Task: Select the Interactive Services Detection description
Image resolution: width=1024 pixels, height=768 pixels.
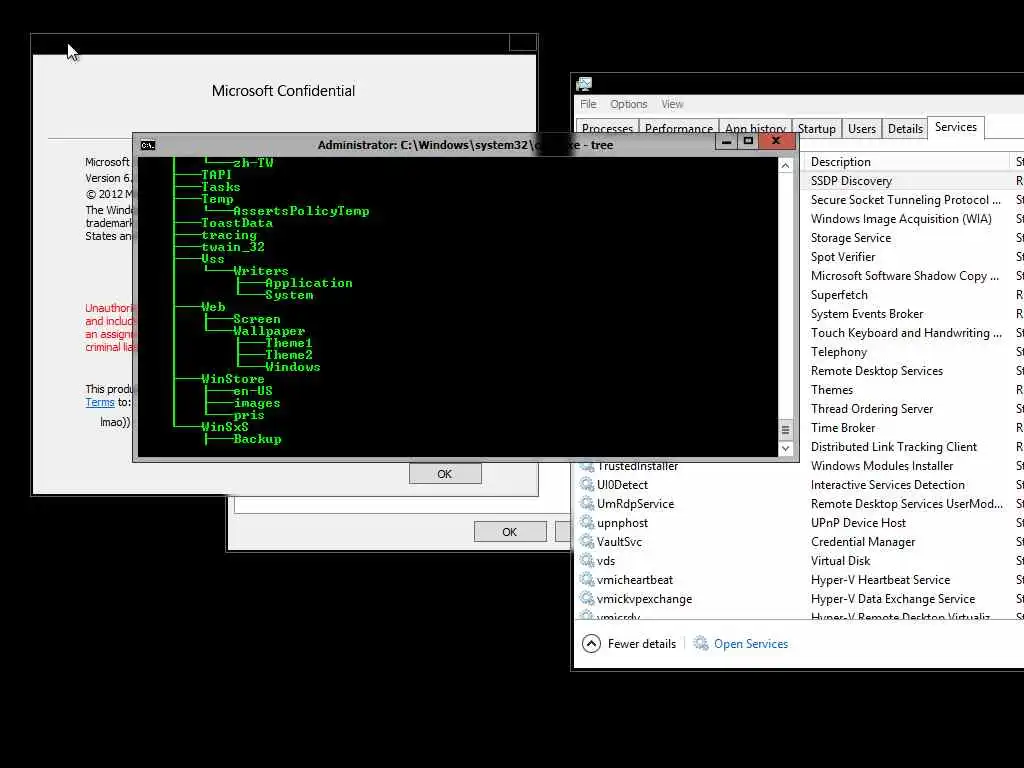Action: [x=888, y=485]
